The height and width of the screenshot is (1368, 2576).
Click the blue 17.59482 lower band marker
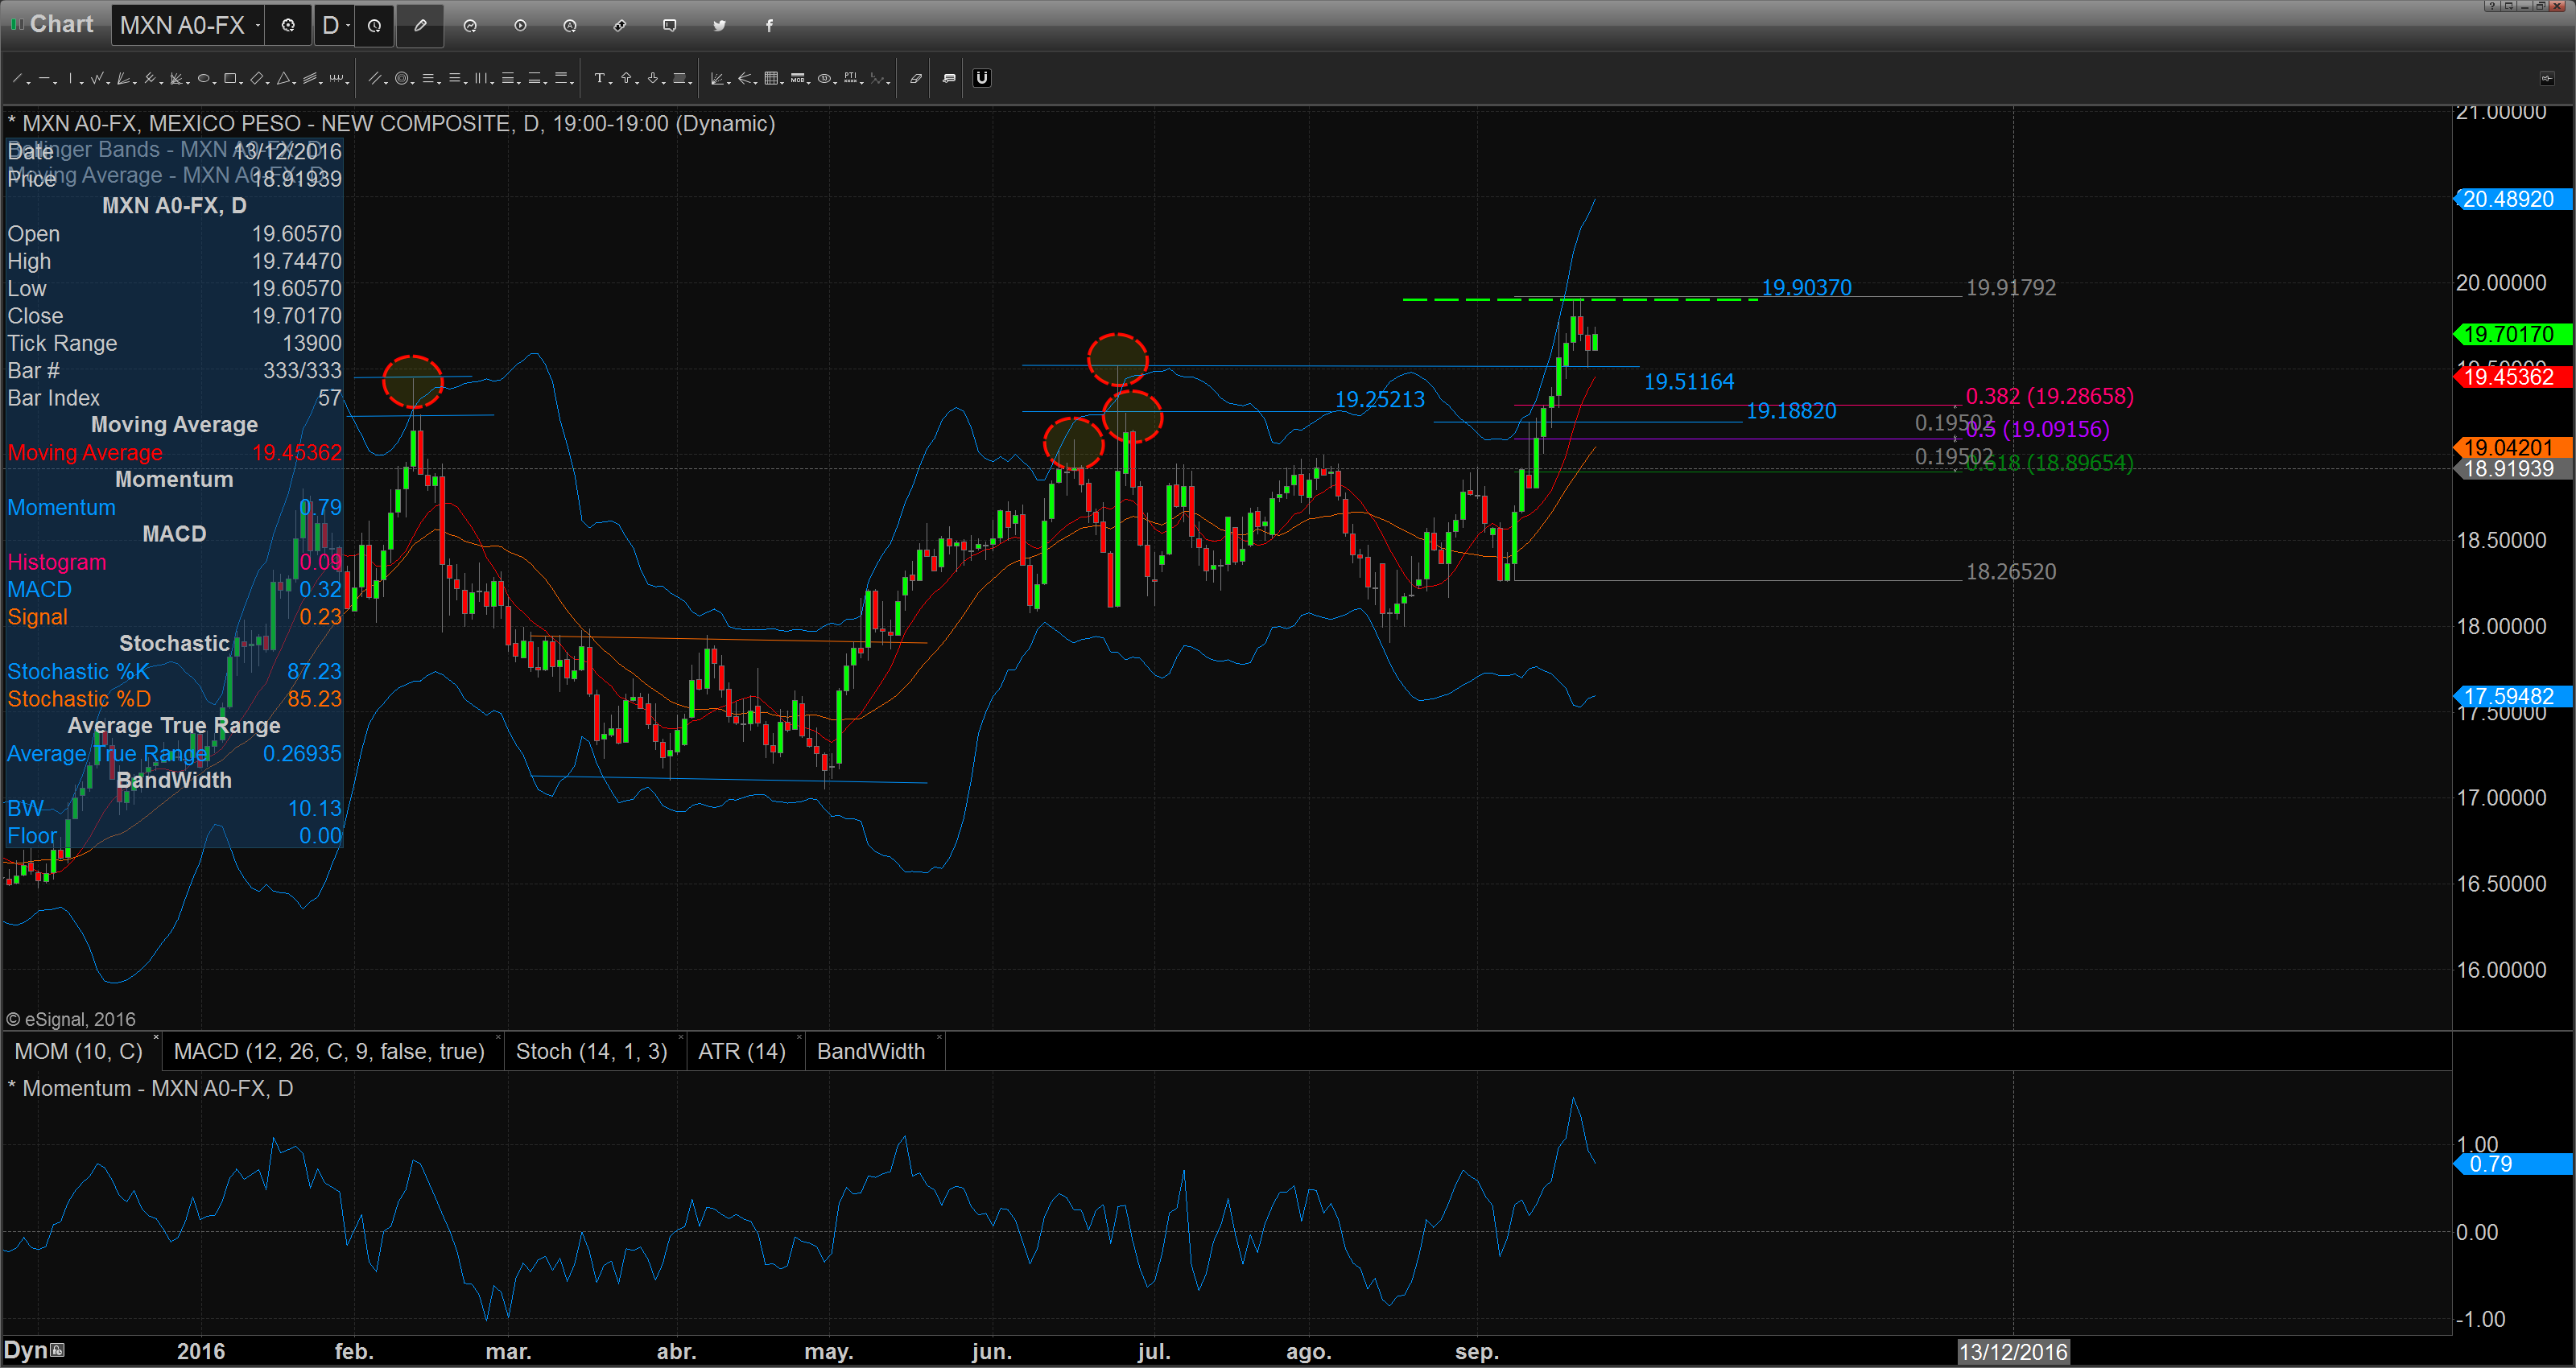pos(2514,696)
